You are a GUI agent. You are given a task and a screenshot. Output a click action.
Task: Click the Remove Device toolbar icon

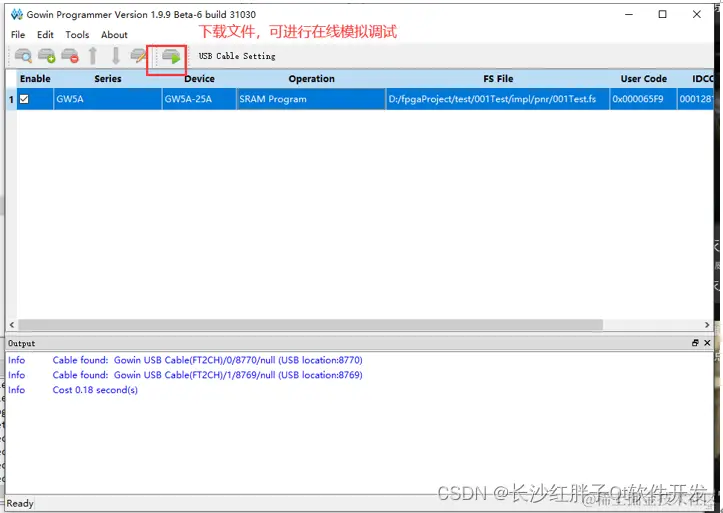coord(70,56)
